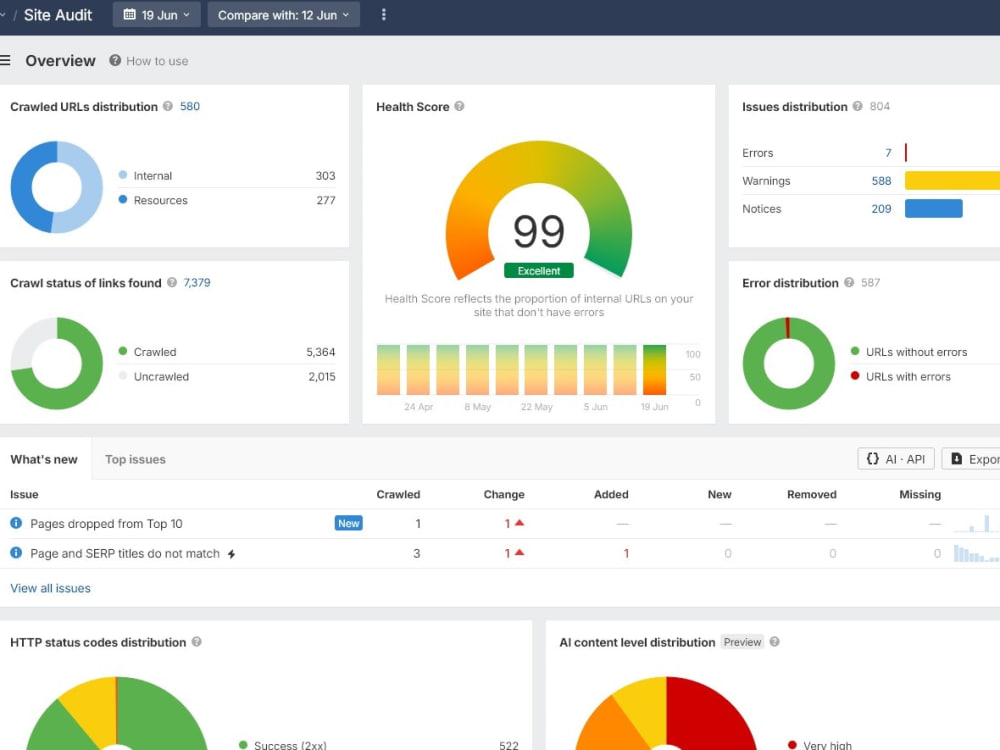This screenshot has width=1000, height=750.
Task: Click help icon next to Crawl status of links found
Action: (172, 283)
